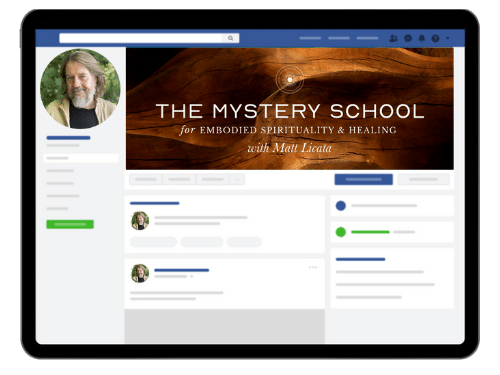The width and height of the screenshot is (500, 375).
Task: Focus the search field in blue header
Action: [x=141, y=38]
